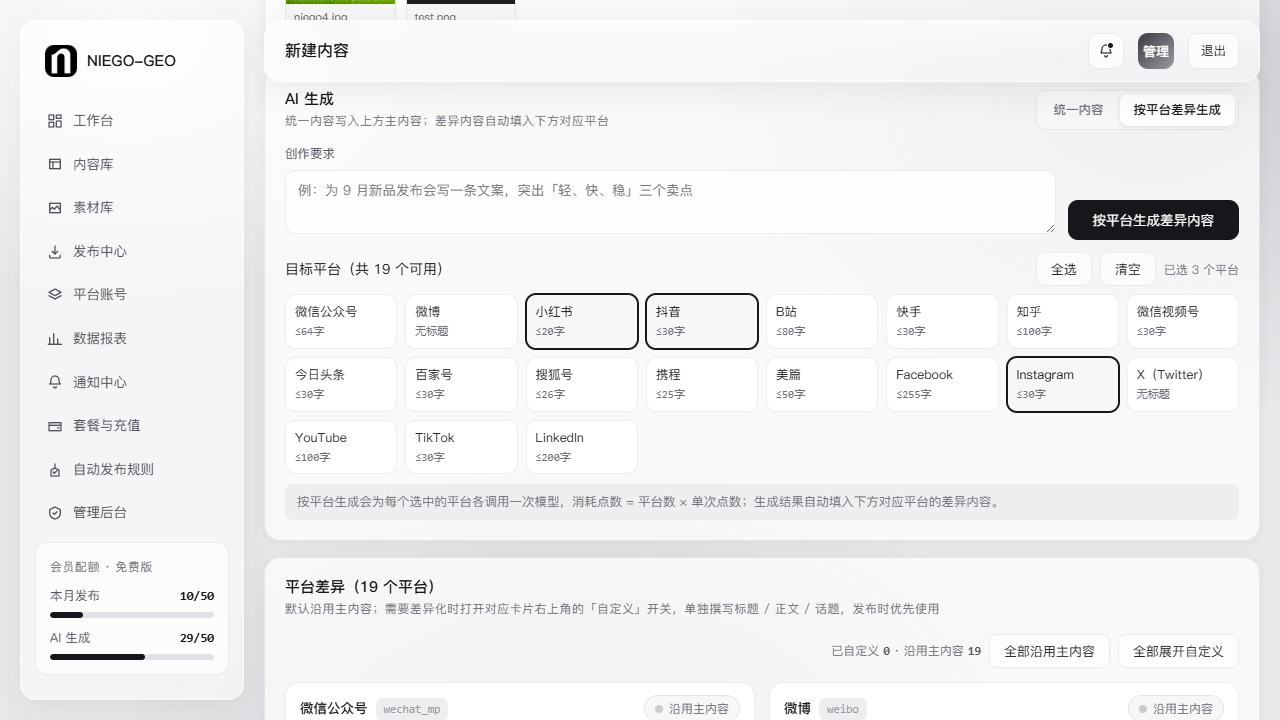1280x720 pixels.
Task: Click the AI 生成 quota progress bar
Action: pyautogui.click(x=132, y=657)
